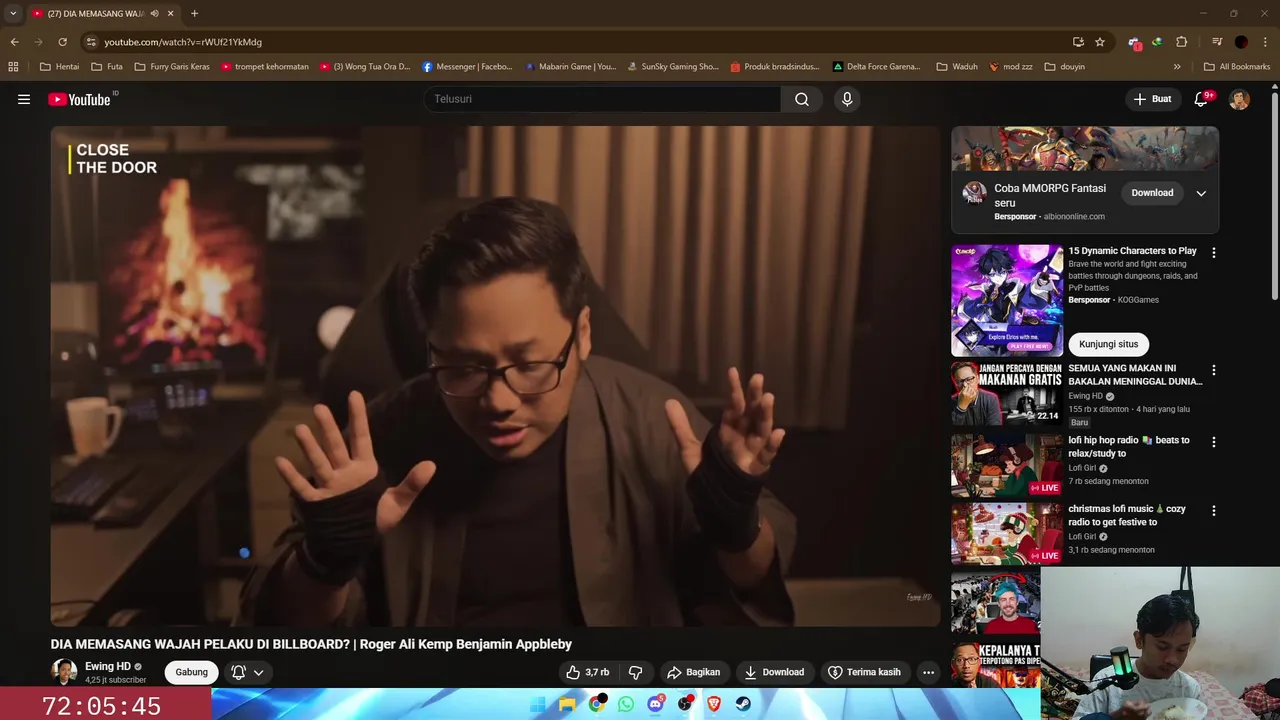Go to YouTube home via logo
This screenshot has height=720, width=1280.
point(80,99)
